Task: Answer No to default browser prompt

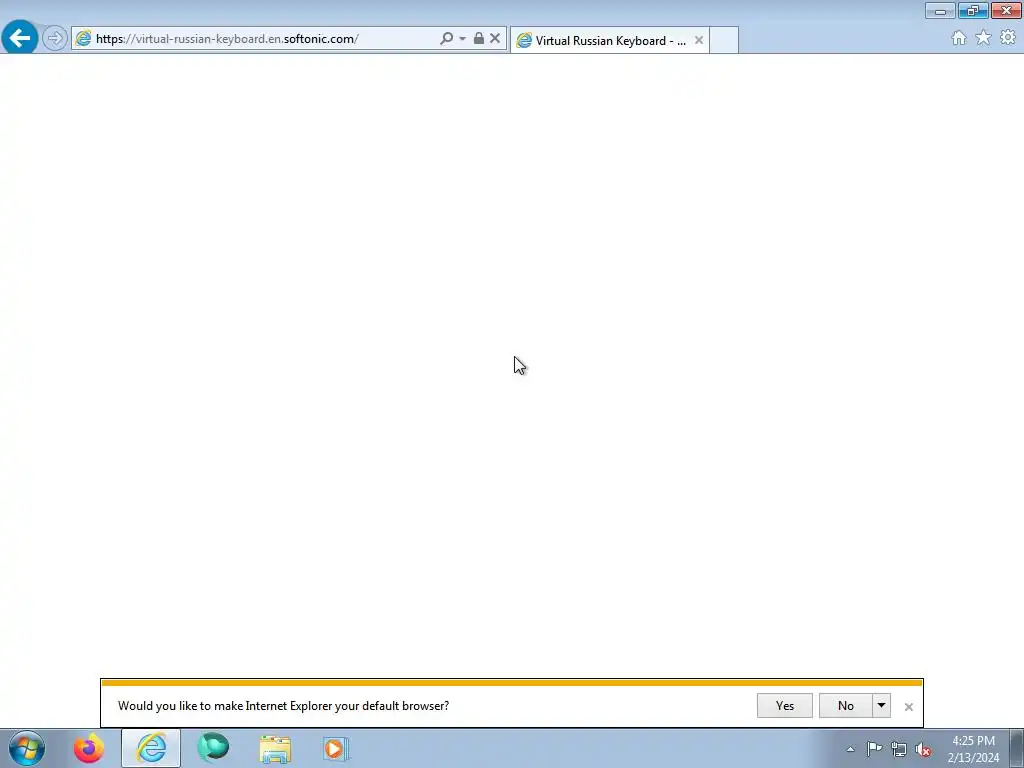Action: point(846,705)
